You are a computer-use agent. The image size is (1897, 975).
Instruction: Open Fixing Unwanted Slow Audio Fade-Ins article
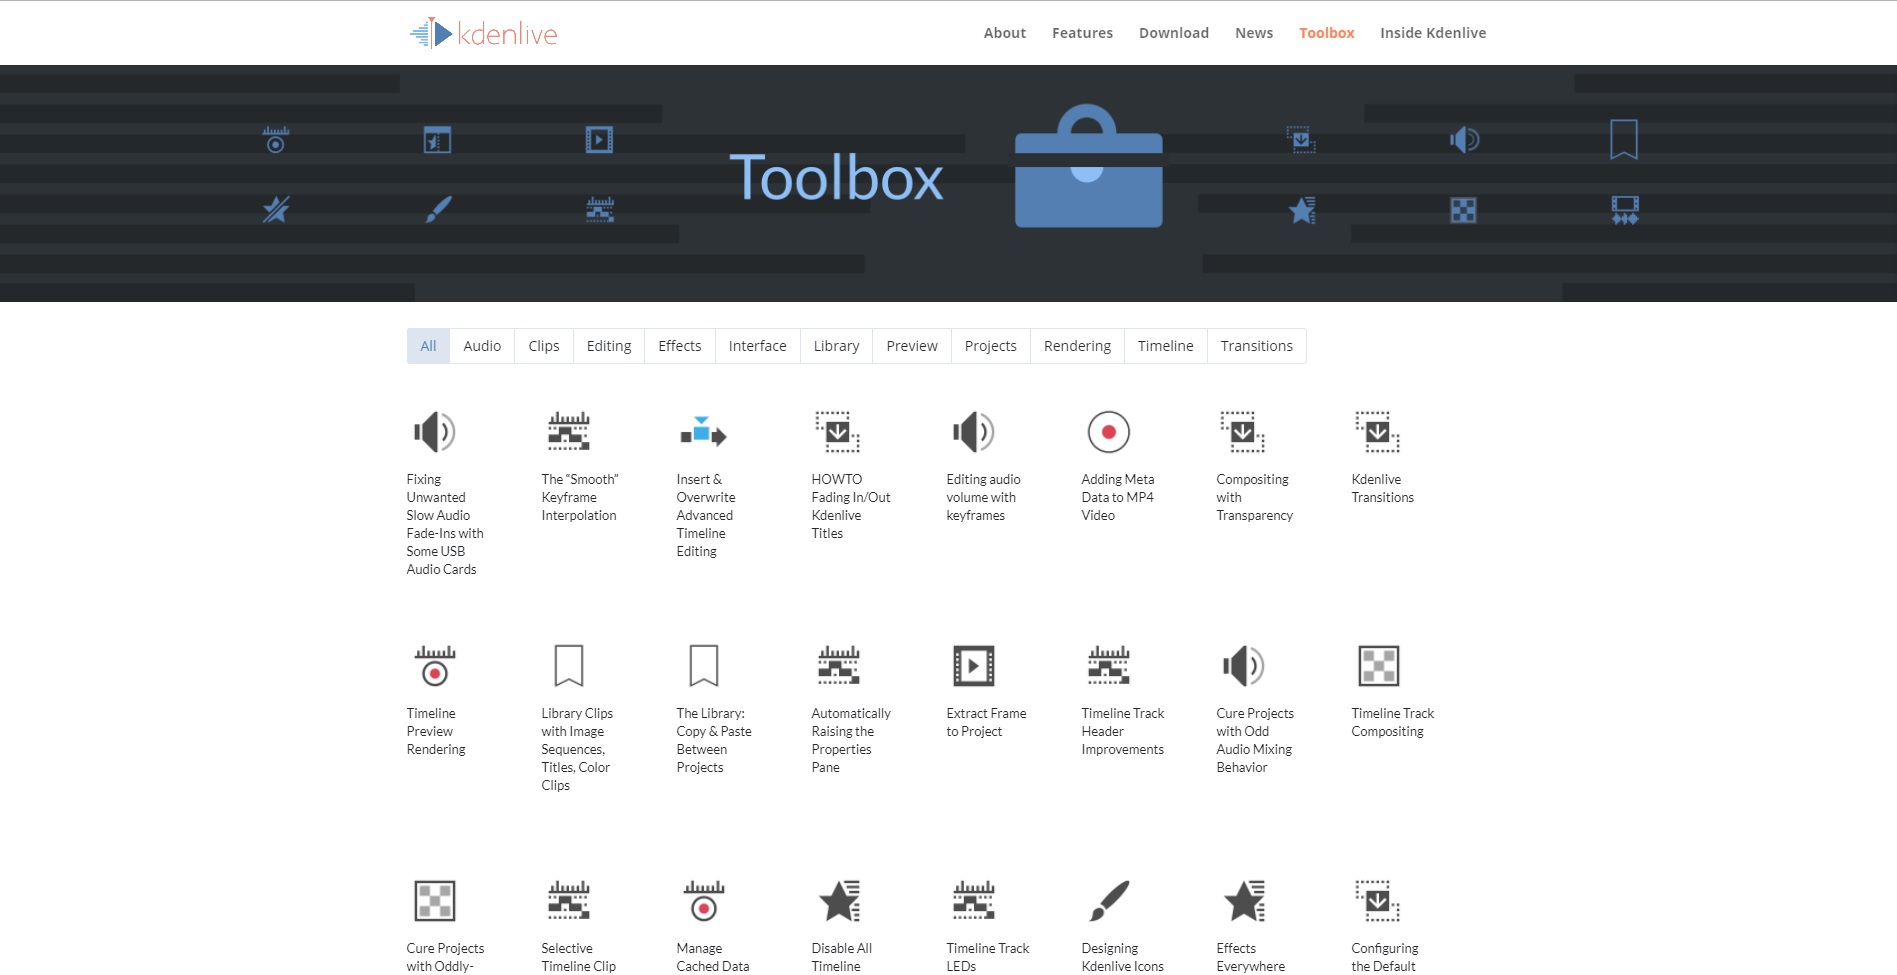tap(445, 524)
